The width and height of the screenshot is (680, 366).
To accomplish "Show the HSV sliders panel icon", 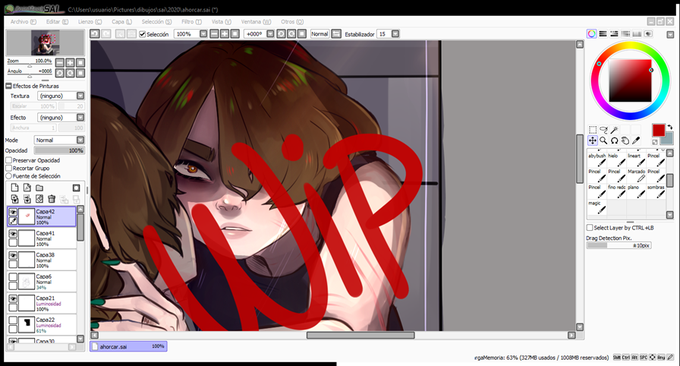I will pos(614,34).
